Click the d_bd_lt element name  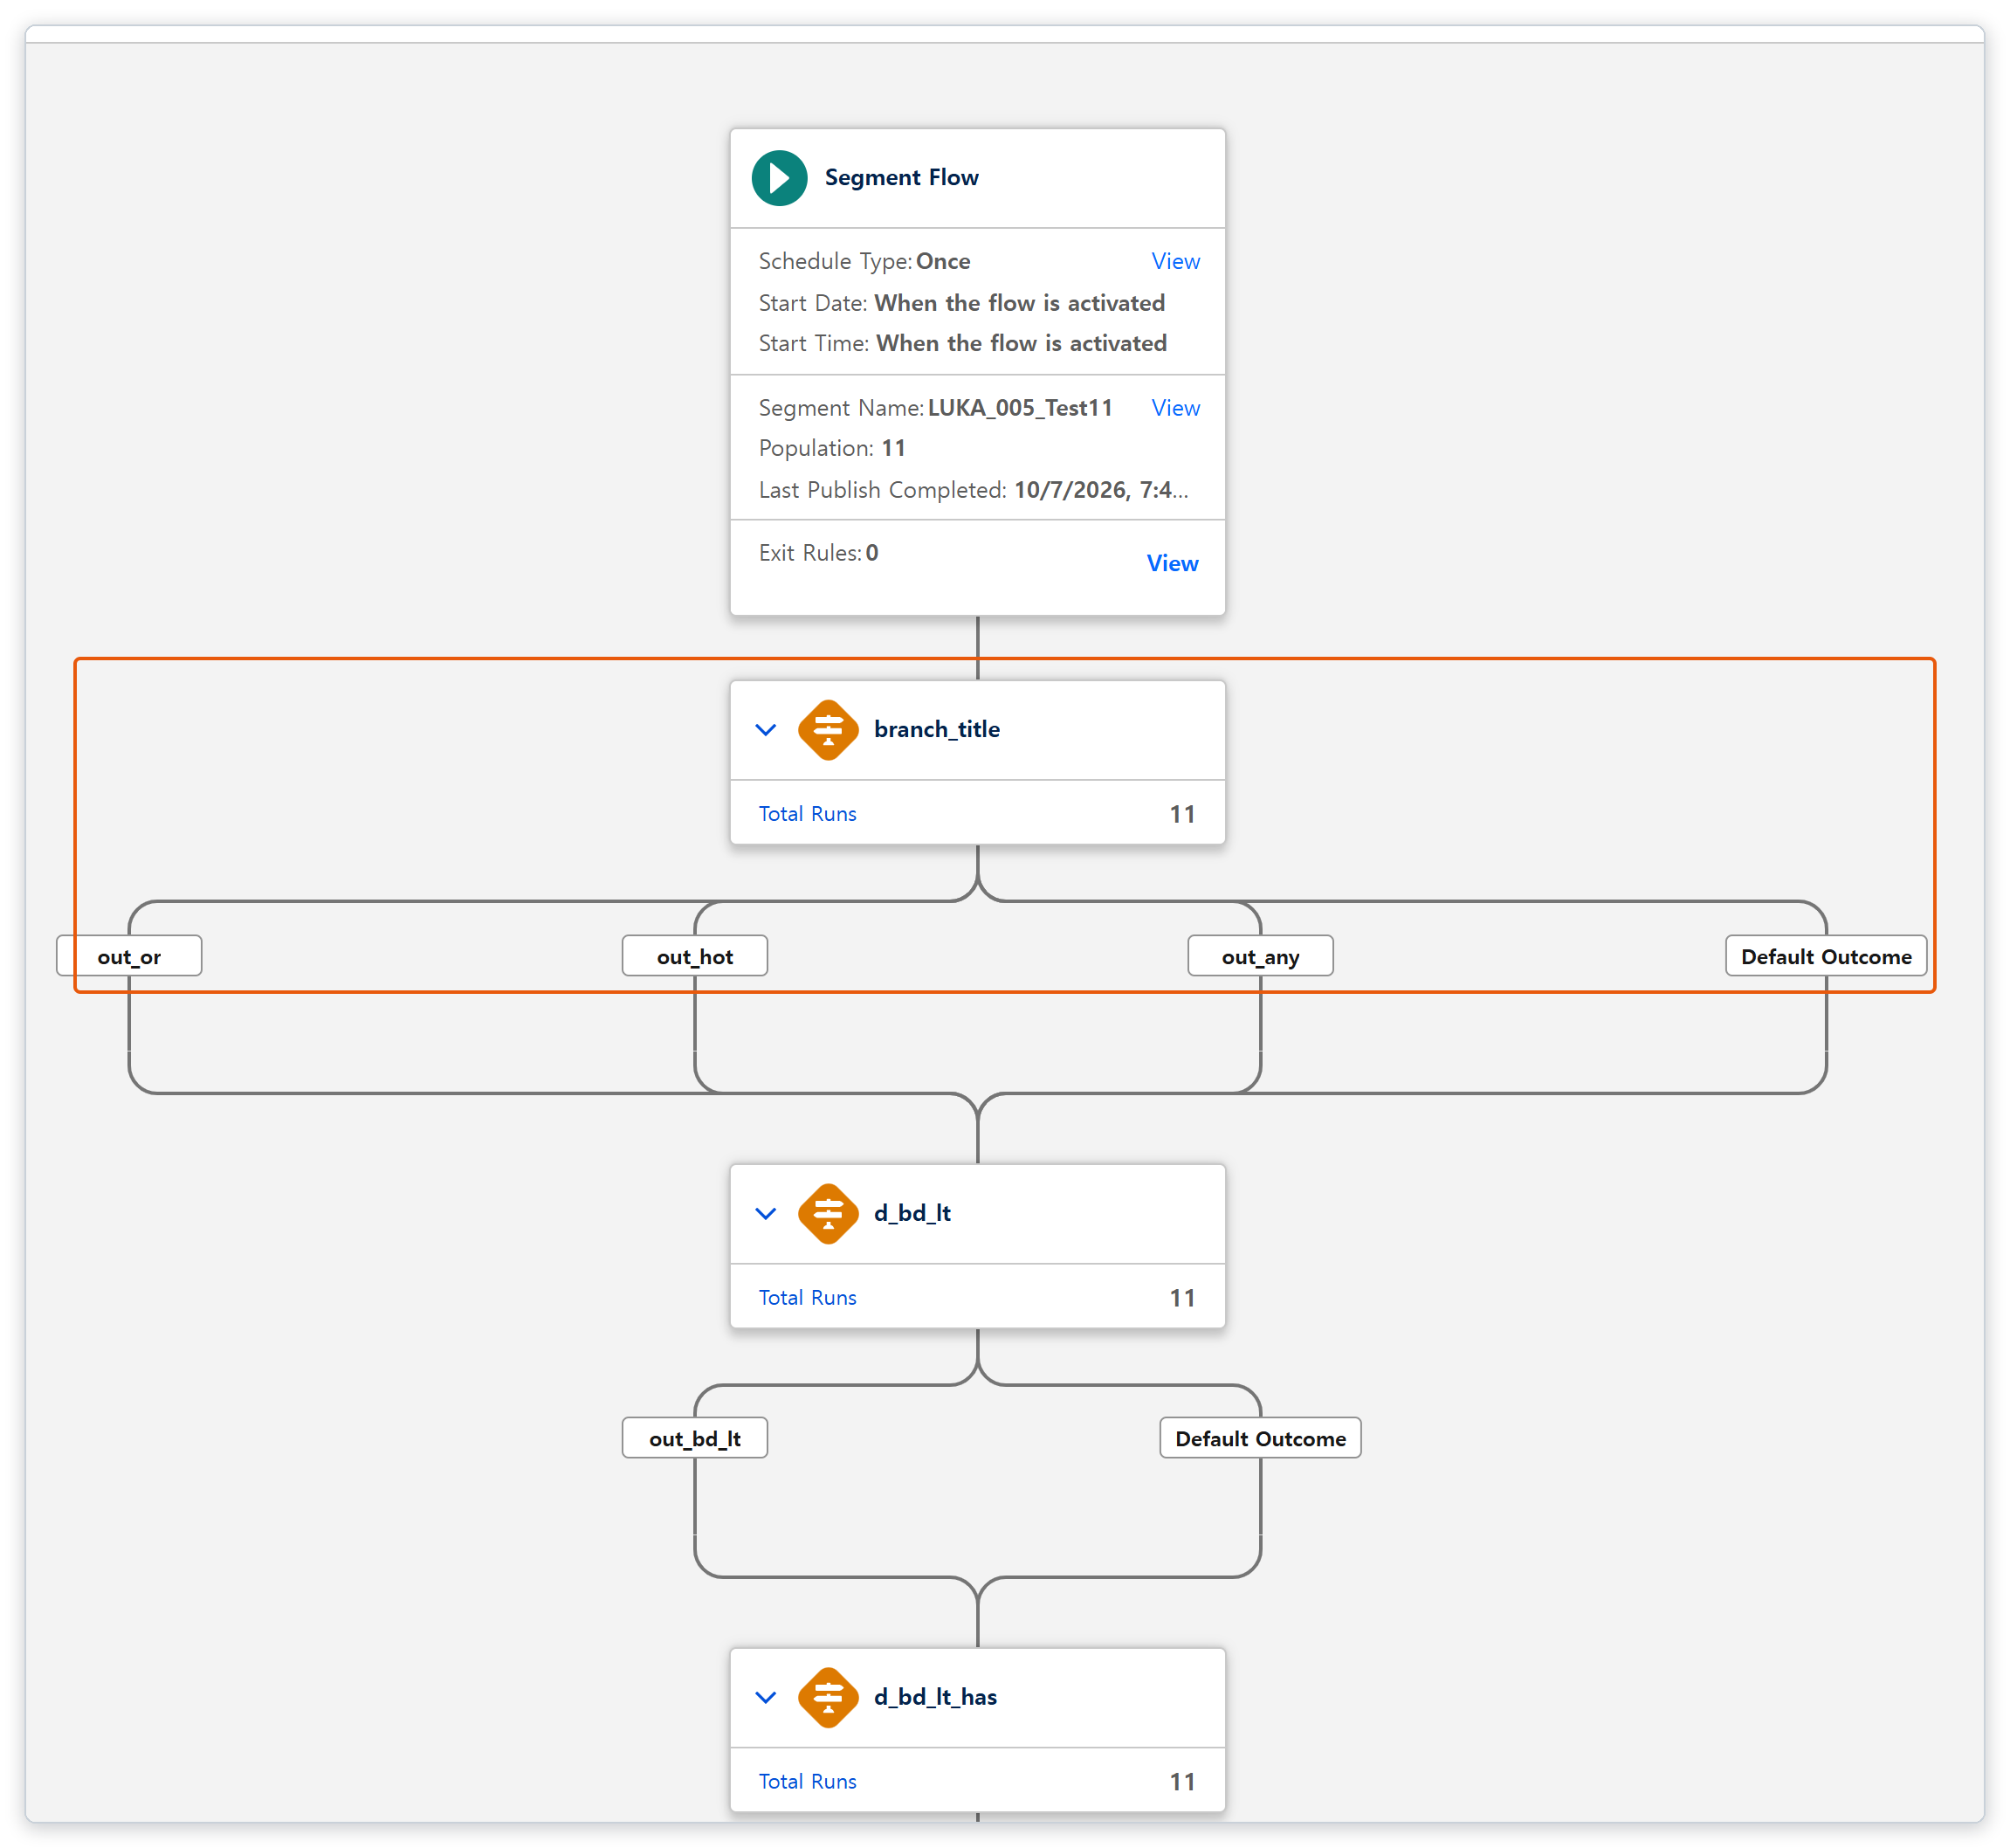pos(912,1214)
